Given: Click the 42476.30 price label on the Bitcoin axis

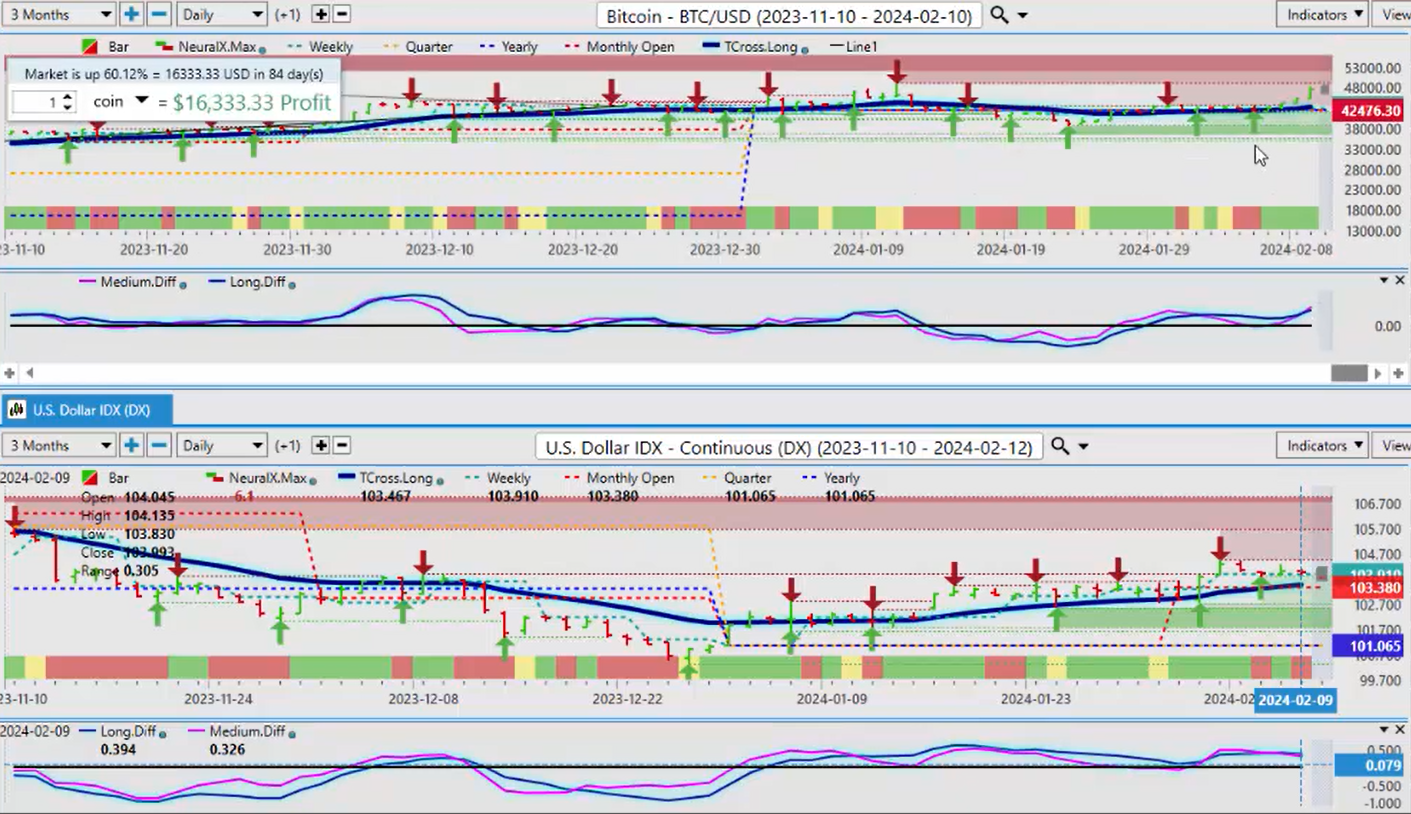Looking at the screenshot, I should pos(1370,111).
